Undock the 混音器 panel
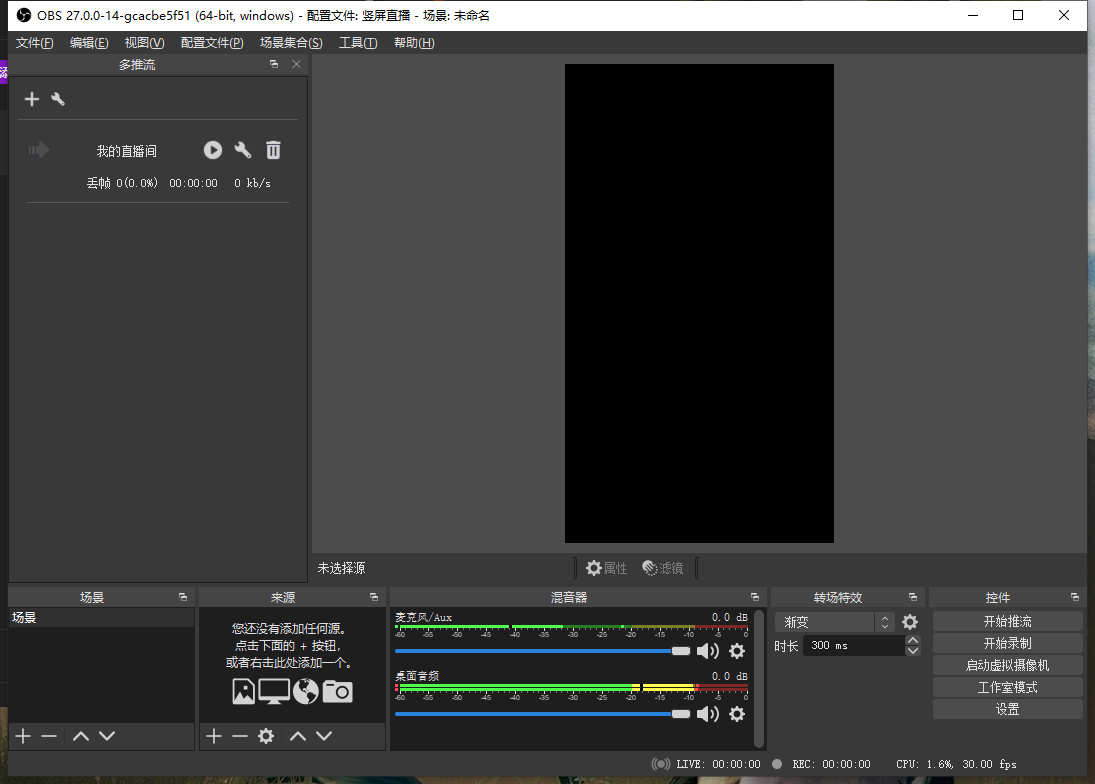 point(754,597)
